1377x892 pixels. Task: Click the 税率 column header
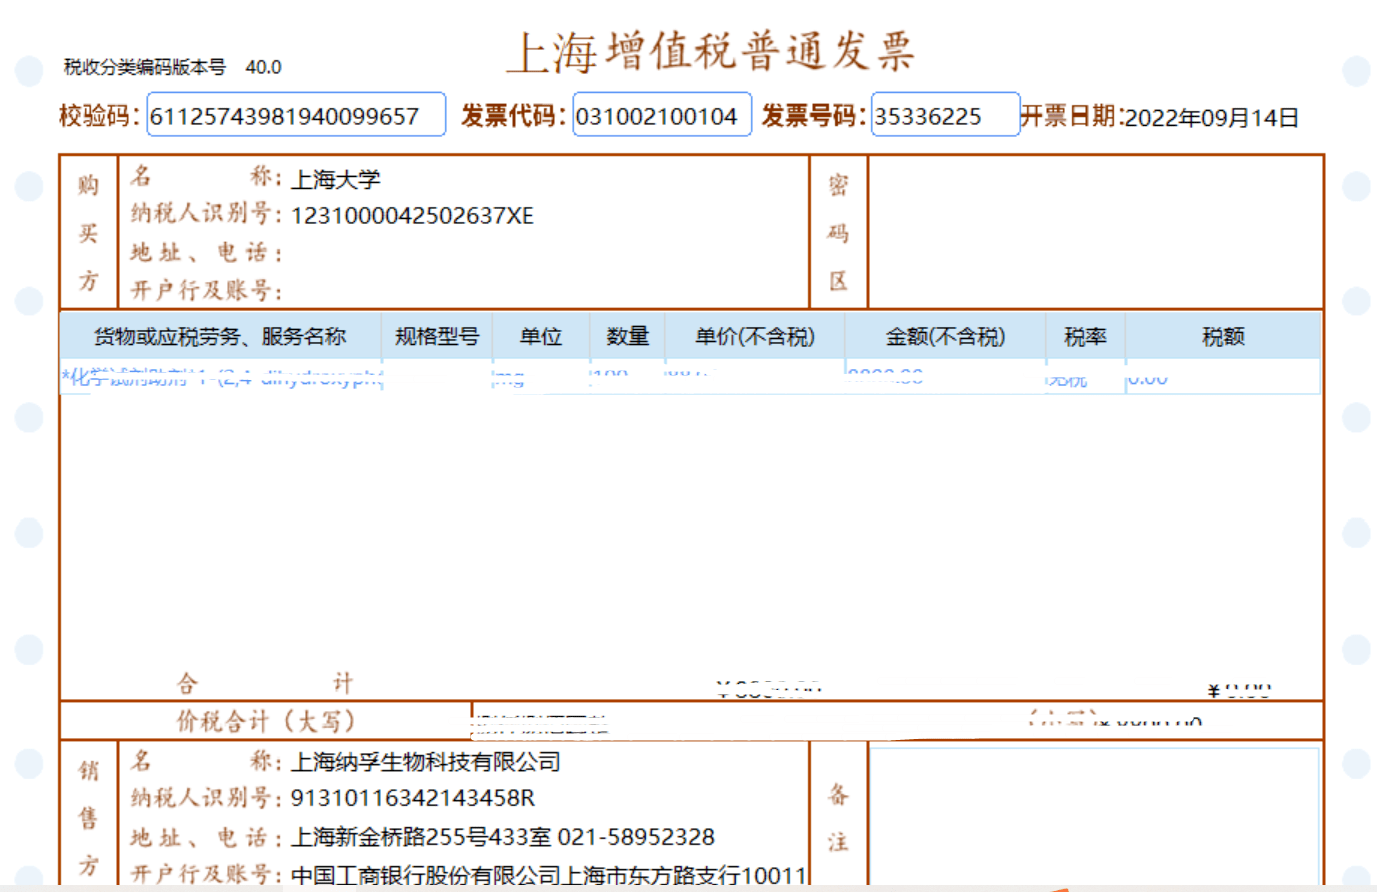point(1085,337)
